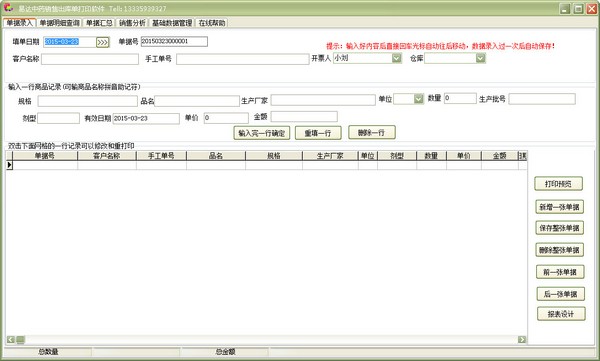
Task: Minimize the application window
Action: [x=565, y=9]
